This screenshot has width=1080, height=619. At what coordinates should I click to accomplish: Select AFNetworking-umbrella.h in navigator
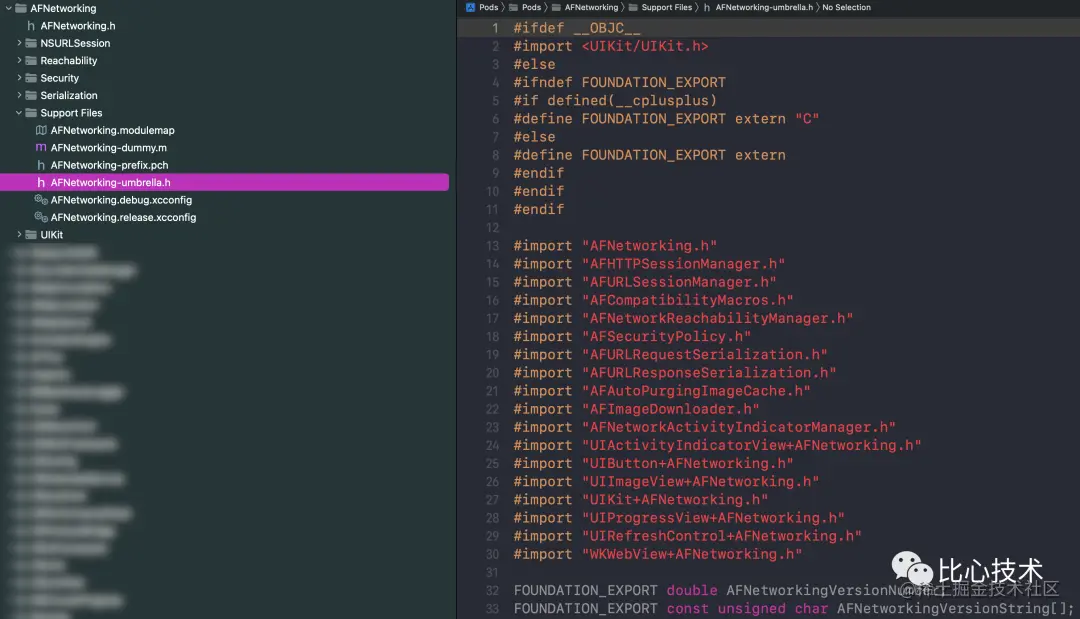pyautogui.click(x=225, y=182)
